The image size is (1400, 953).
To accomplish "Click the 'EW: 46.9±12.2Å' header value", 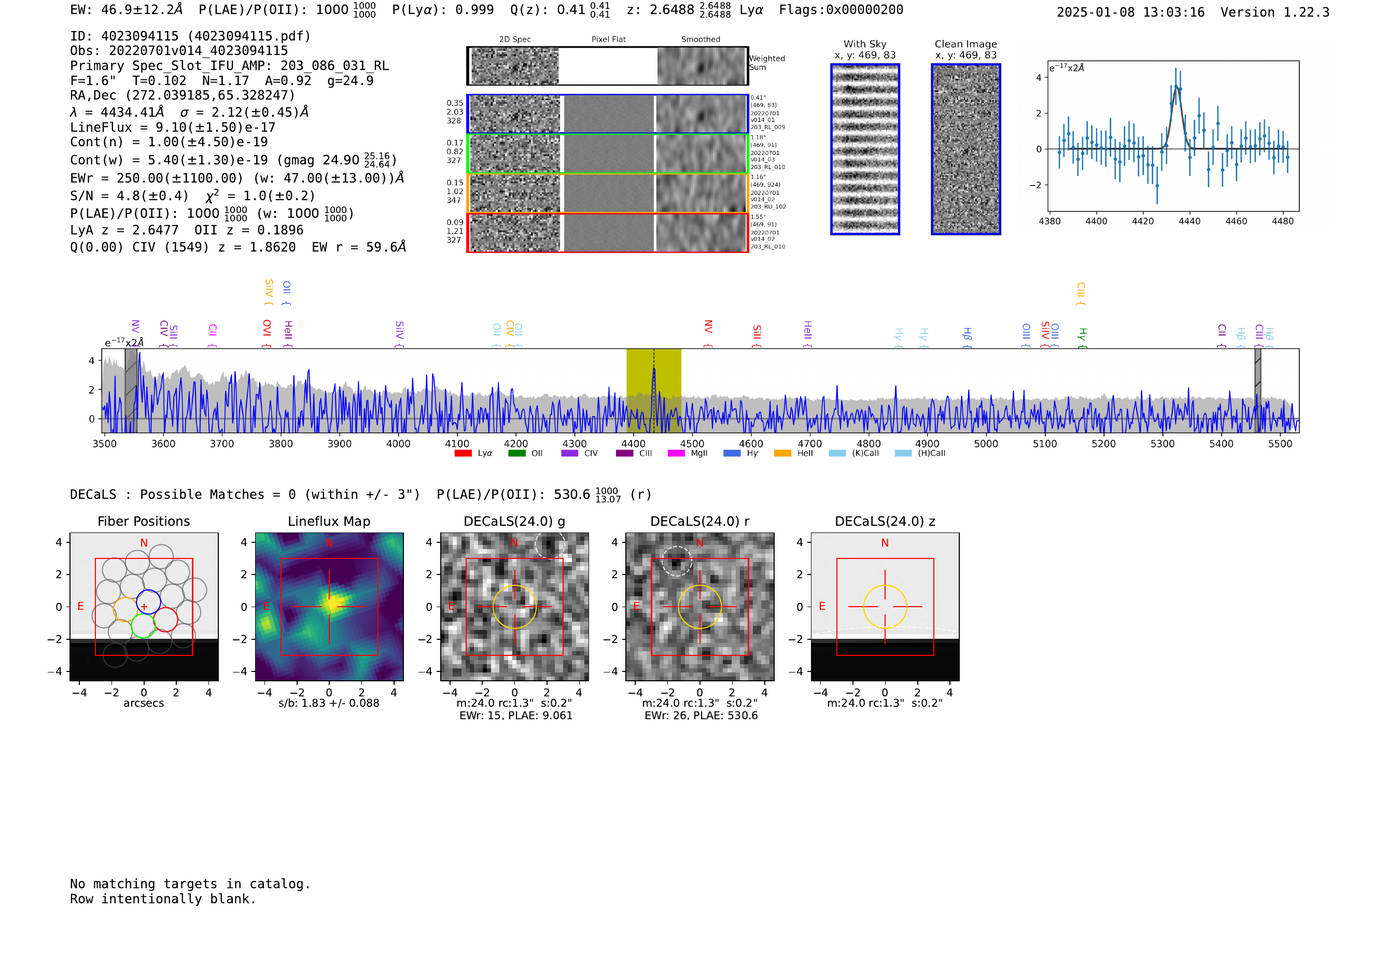I will click(127, 10).
